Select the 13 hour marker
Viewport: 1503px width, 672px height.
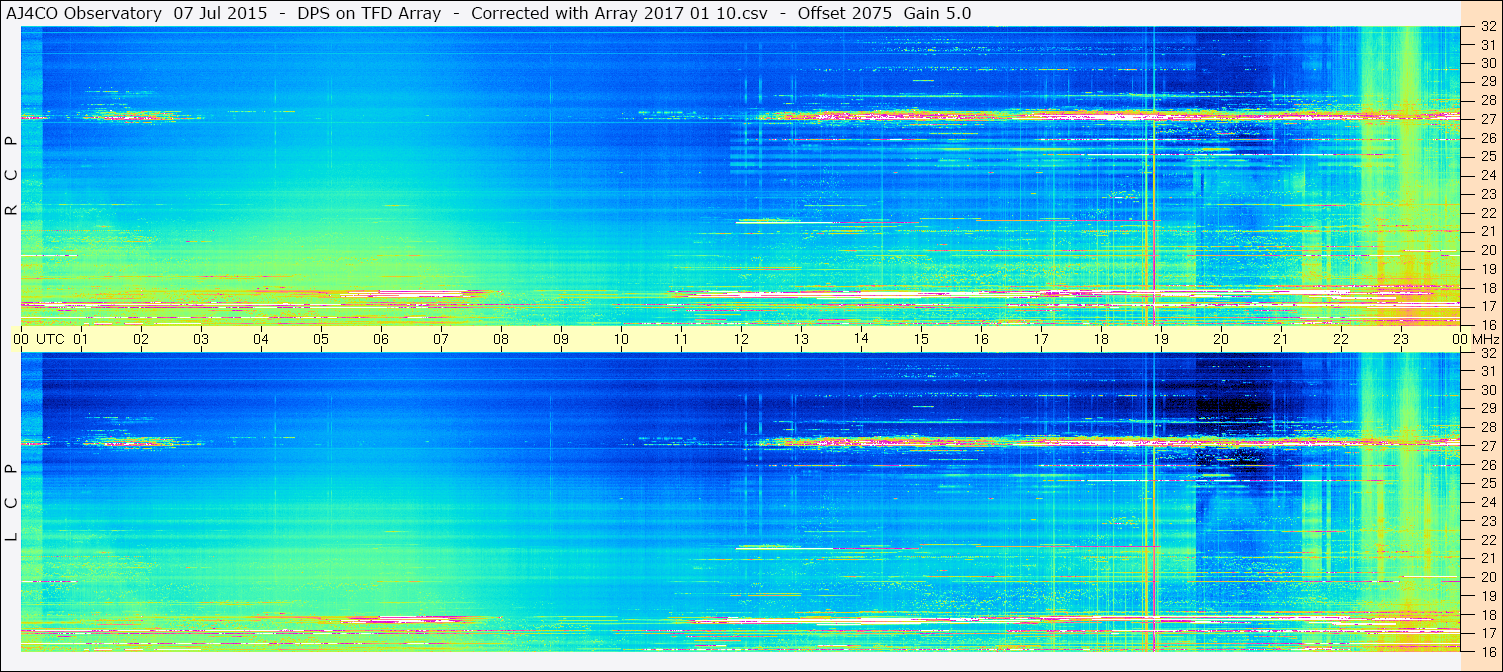tap(801, 339)
